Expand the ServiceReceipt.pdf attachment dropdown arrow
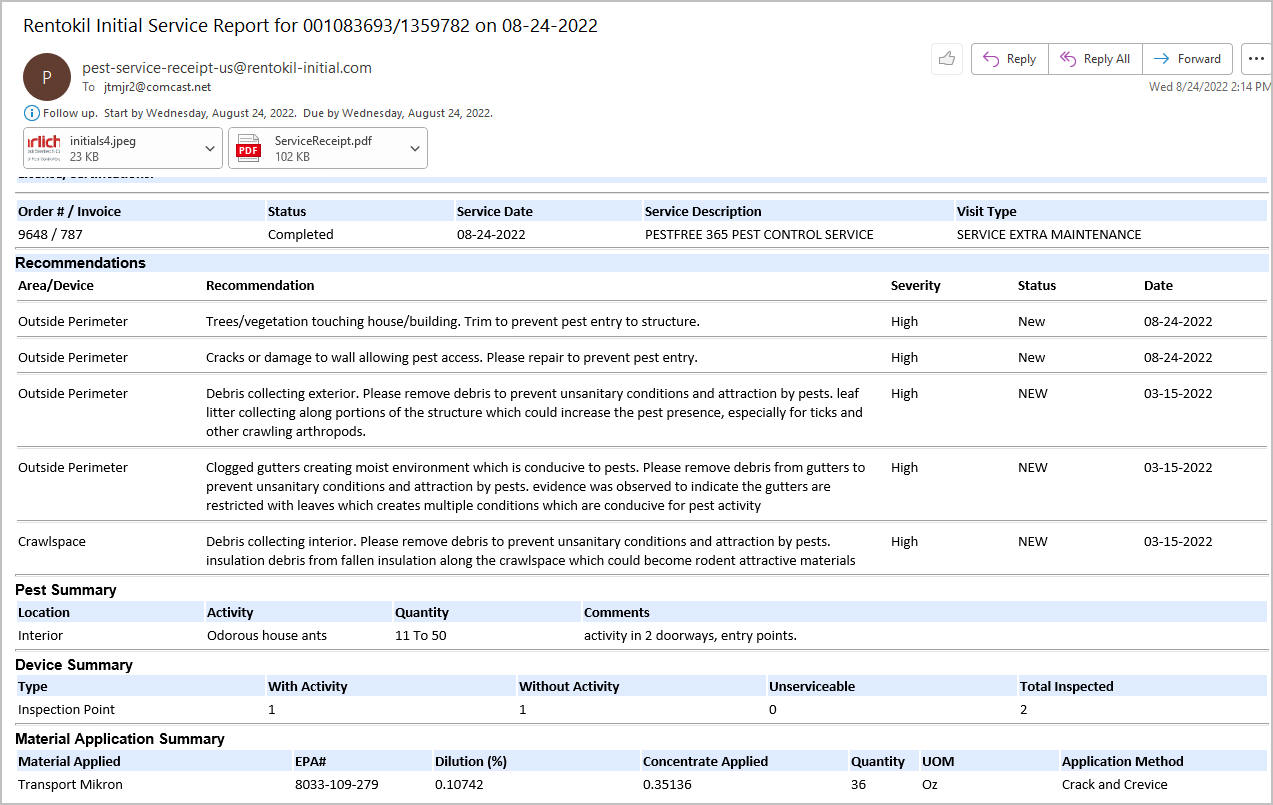Screen dimensions: 1273x805 point(415,148)
